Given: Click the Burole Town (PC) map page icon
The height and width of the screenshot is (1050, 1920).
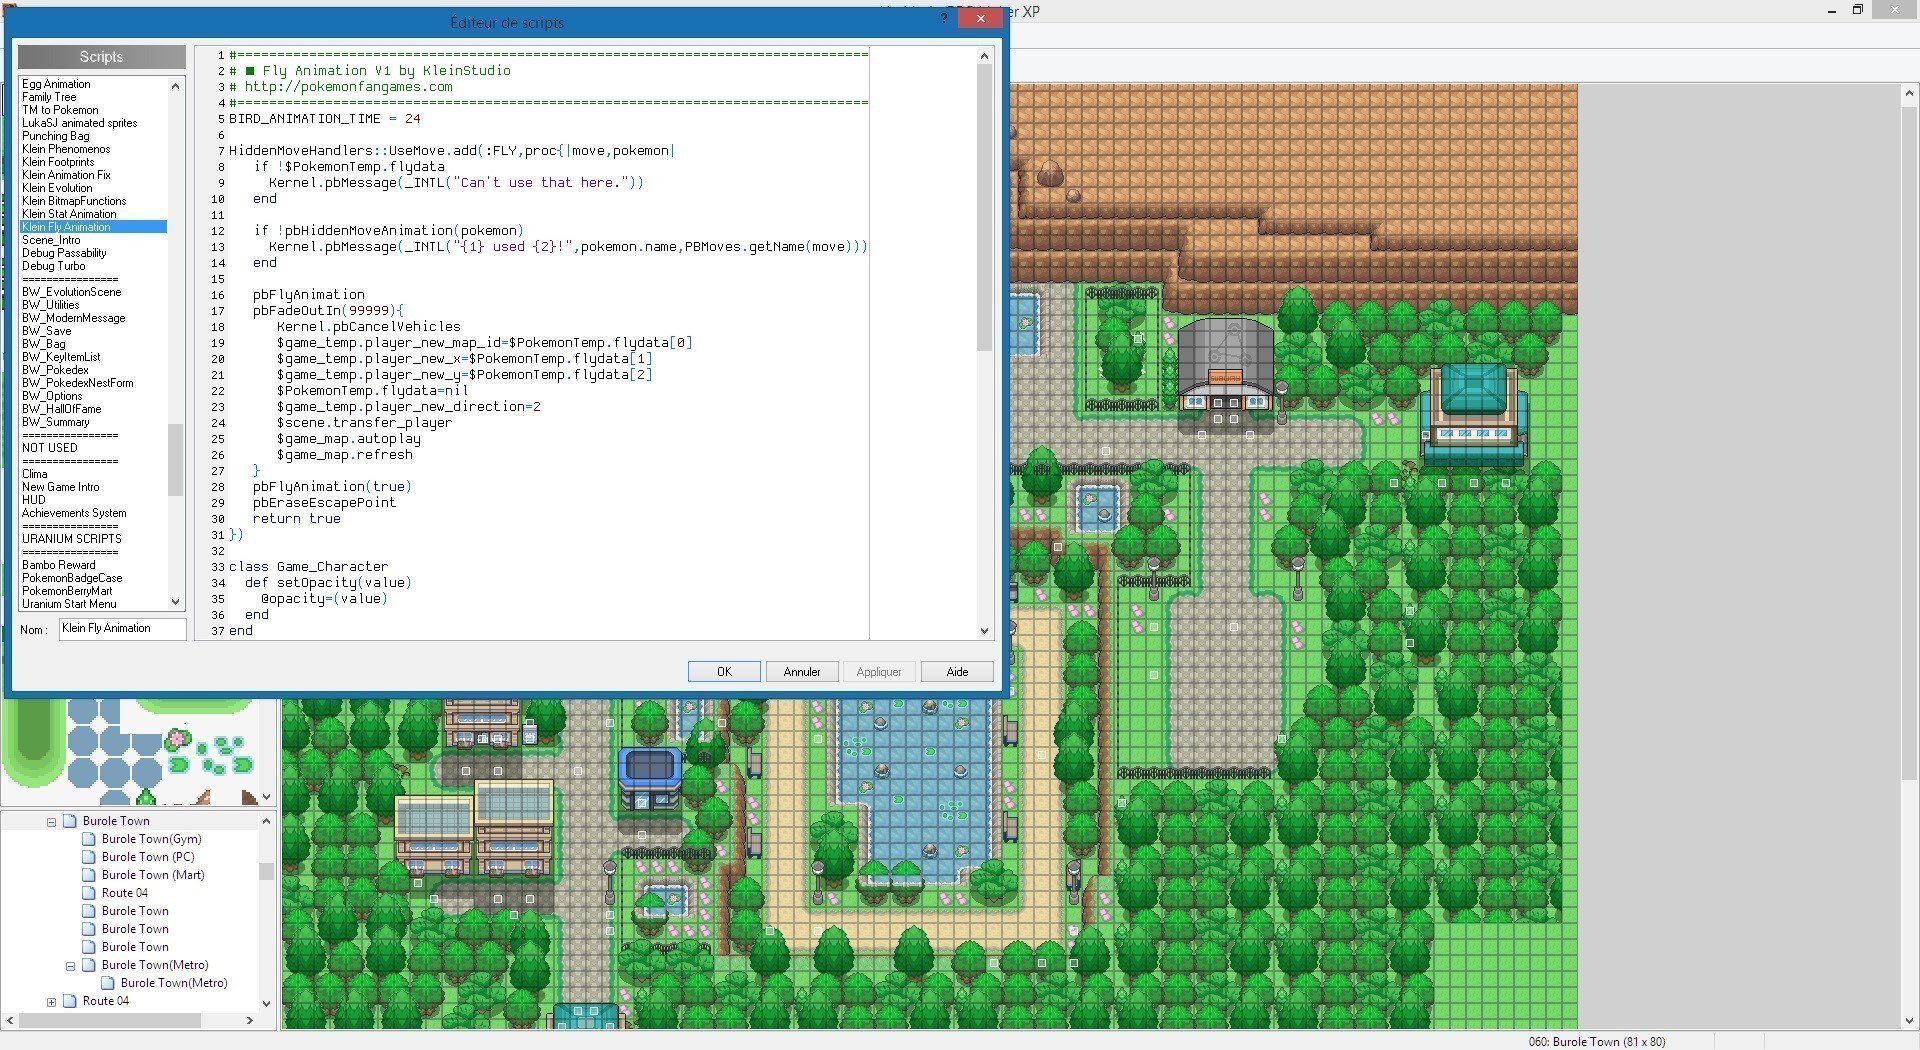Looking at the screenshot, I should (x=89, y=857).
